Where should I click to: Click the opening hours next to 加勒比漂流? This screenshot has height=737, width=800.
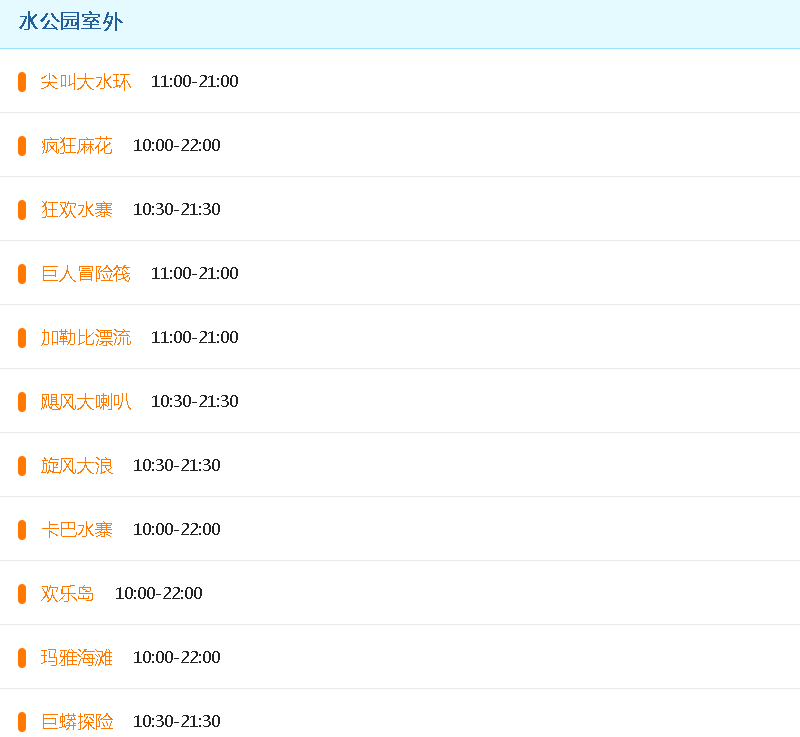tap(195, 338)
